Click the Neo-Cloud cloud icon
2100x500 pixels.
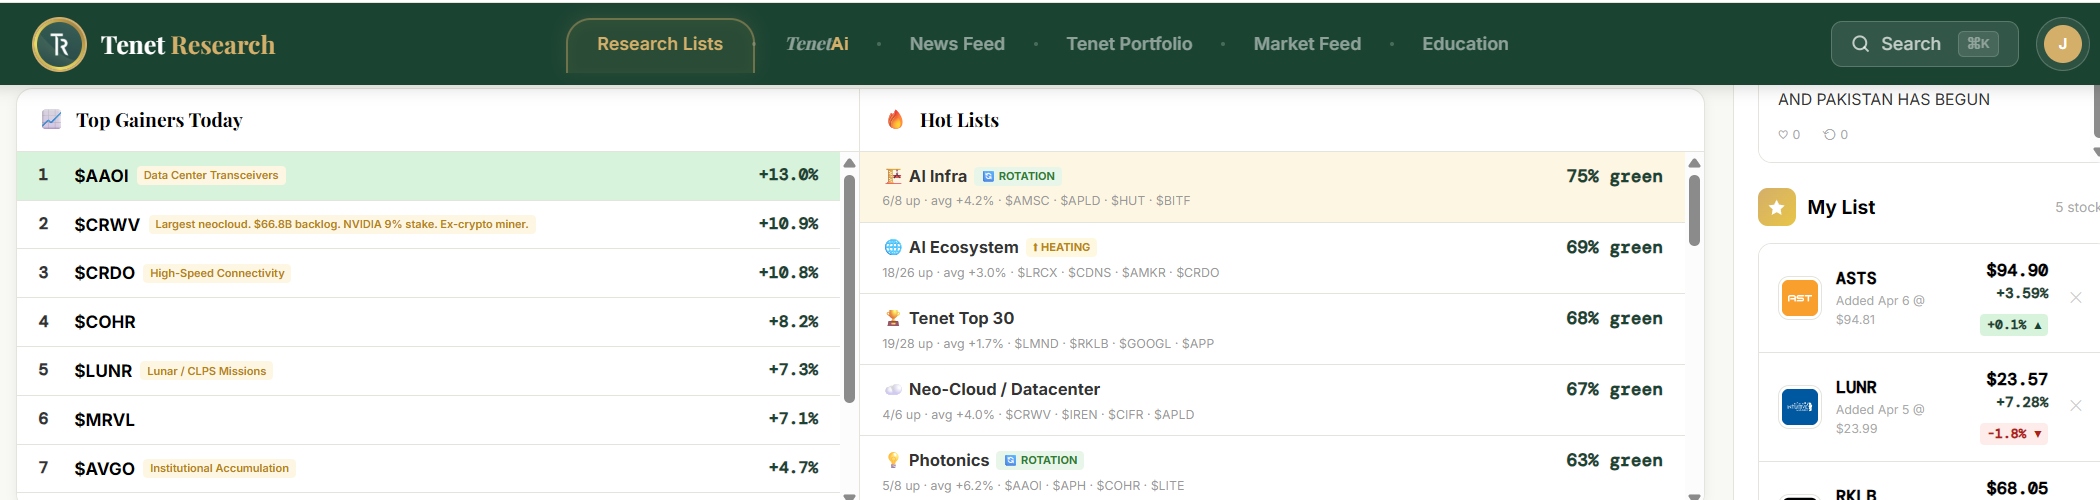click(893, 389)
